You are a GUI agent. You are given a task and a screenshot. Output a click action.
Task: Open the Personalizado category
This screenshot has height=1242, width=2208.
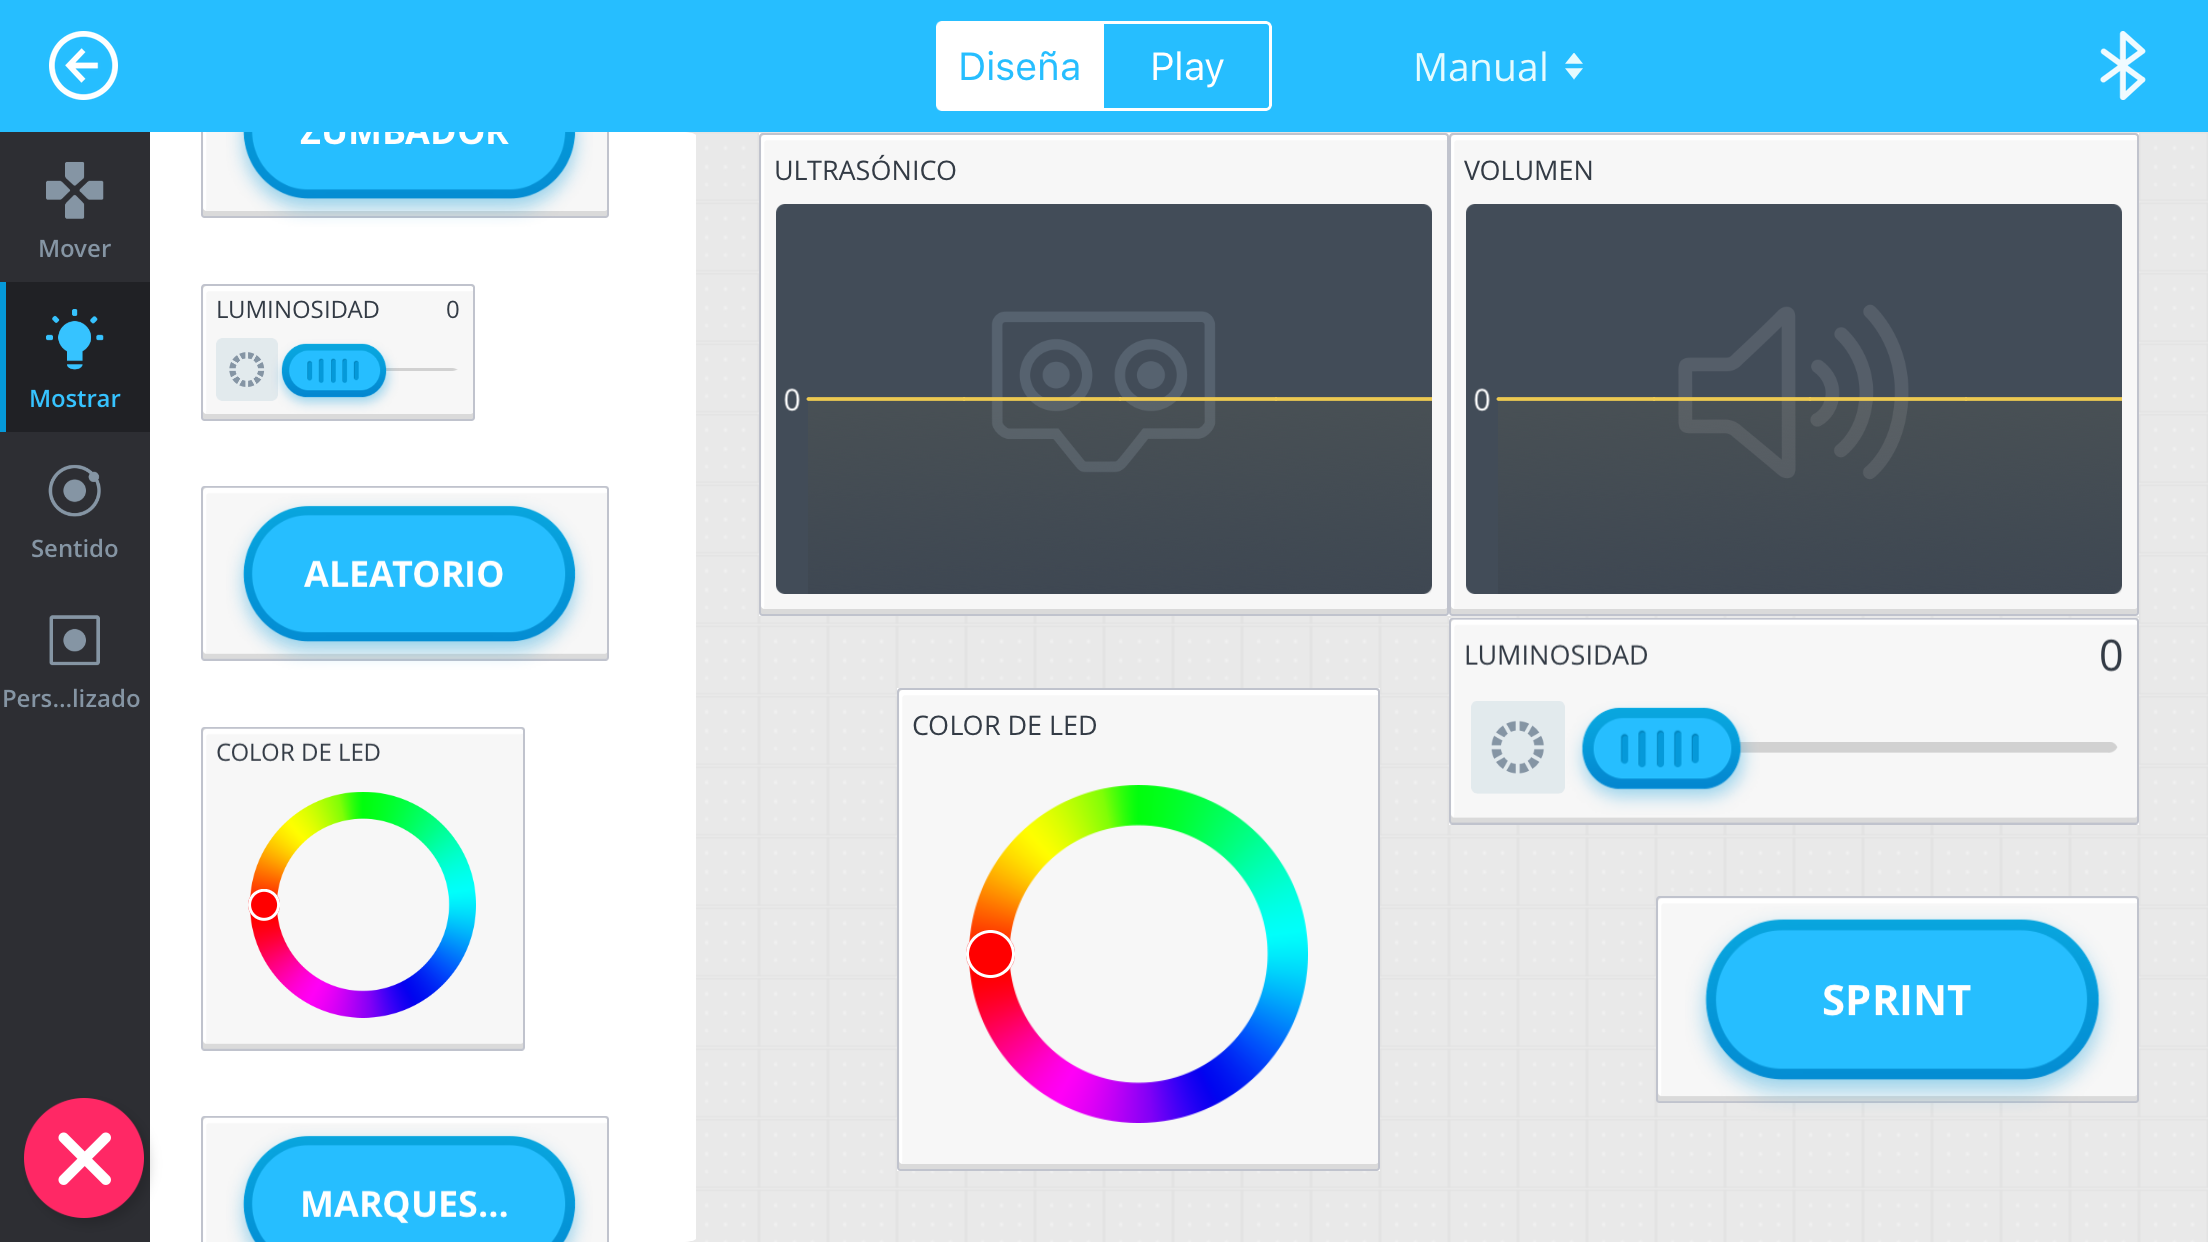click(75, 660)
